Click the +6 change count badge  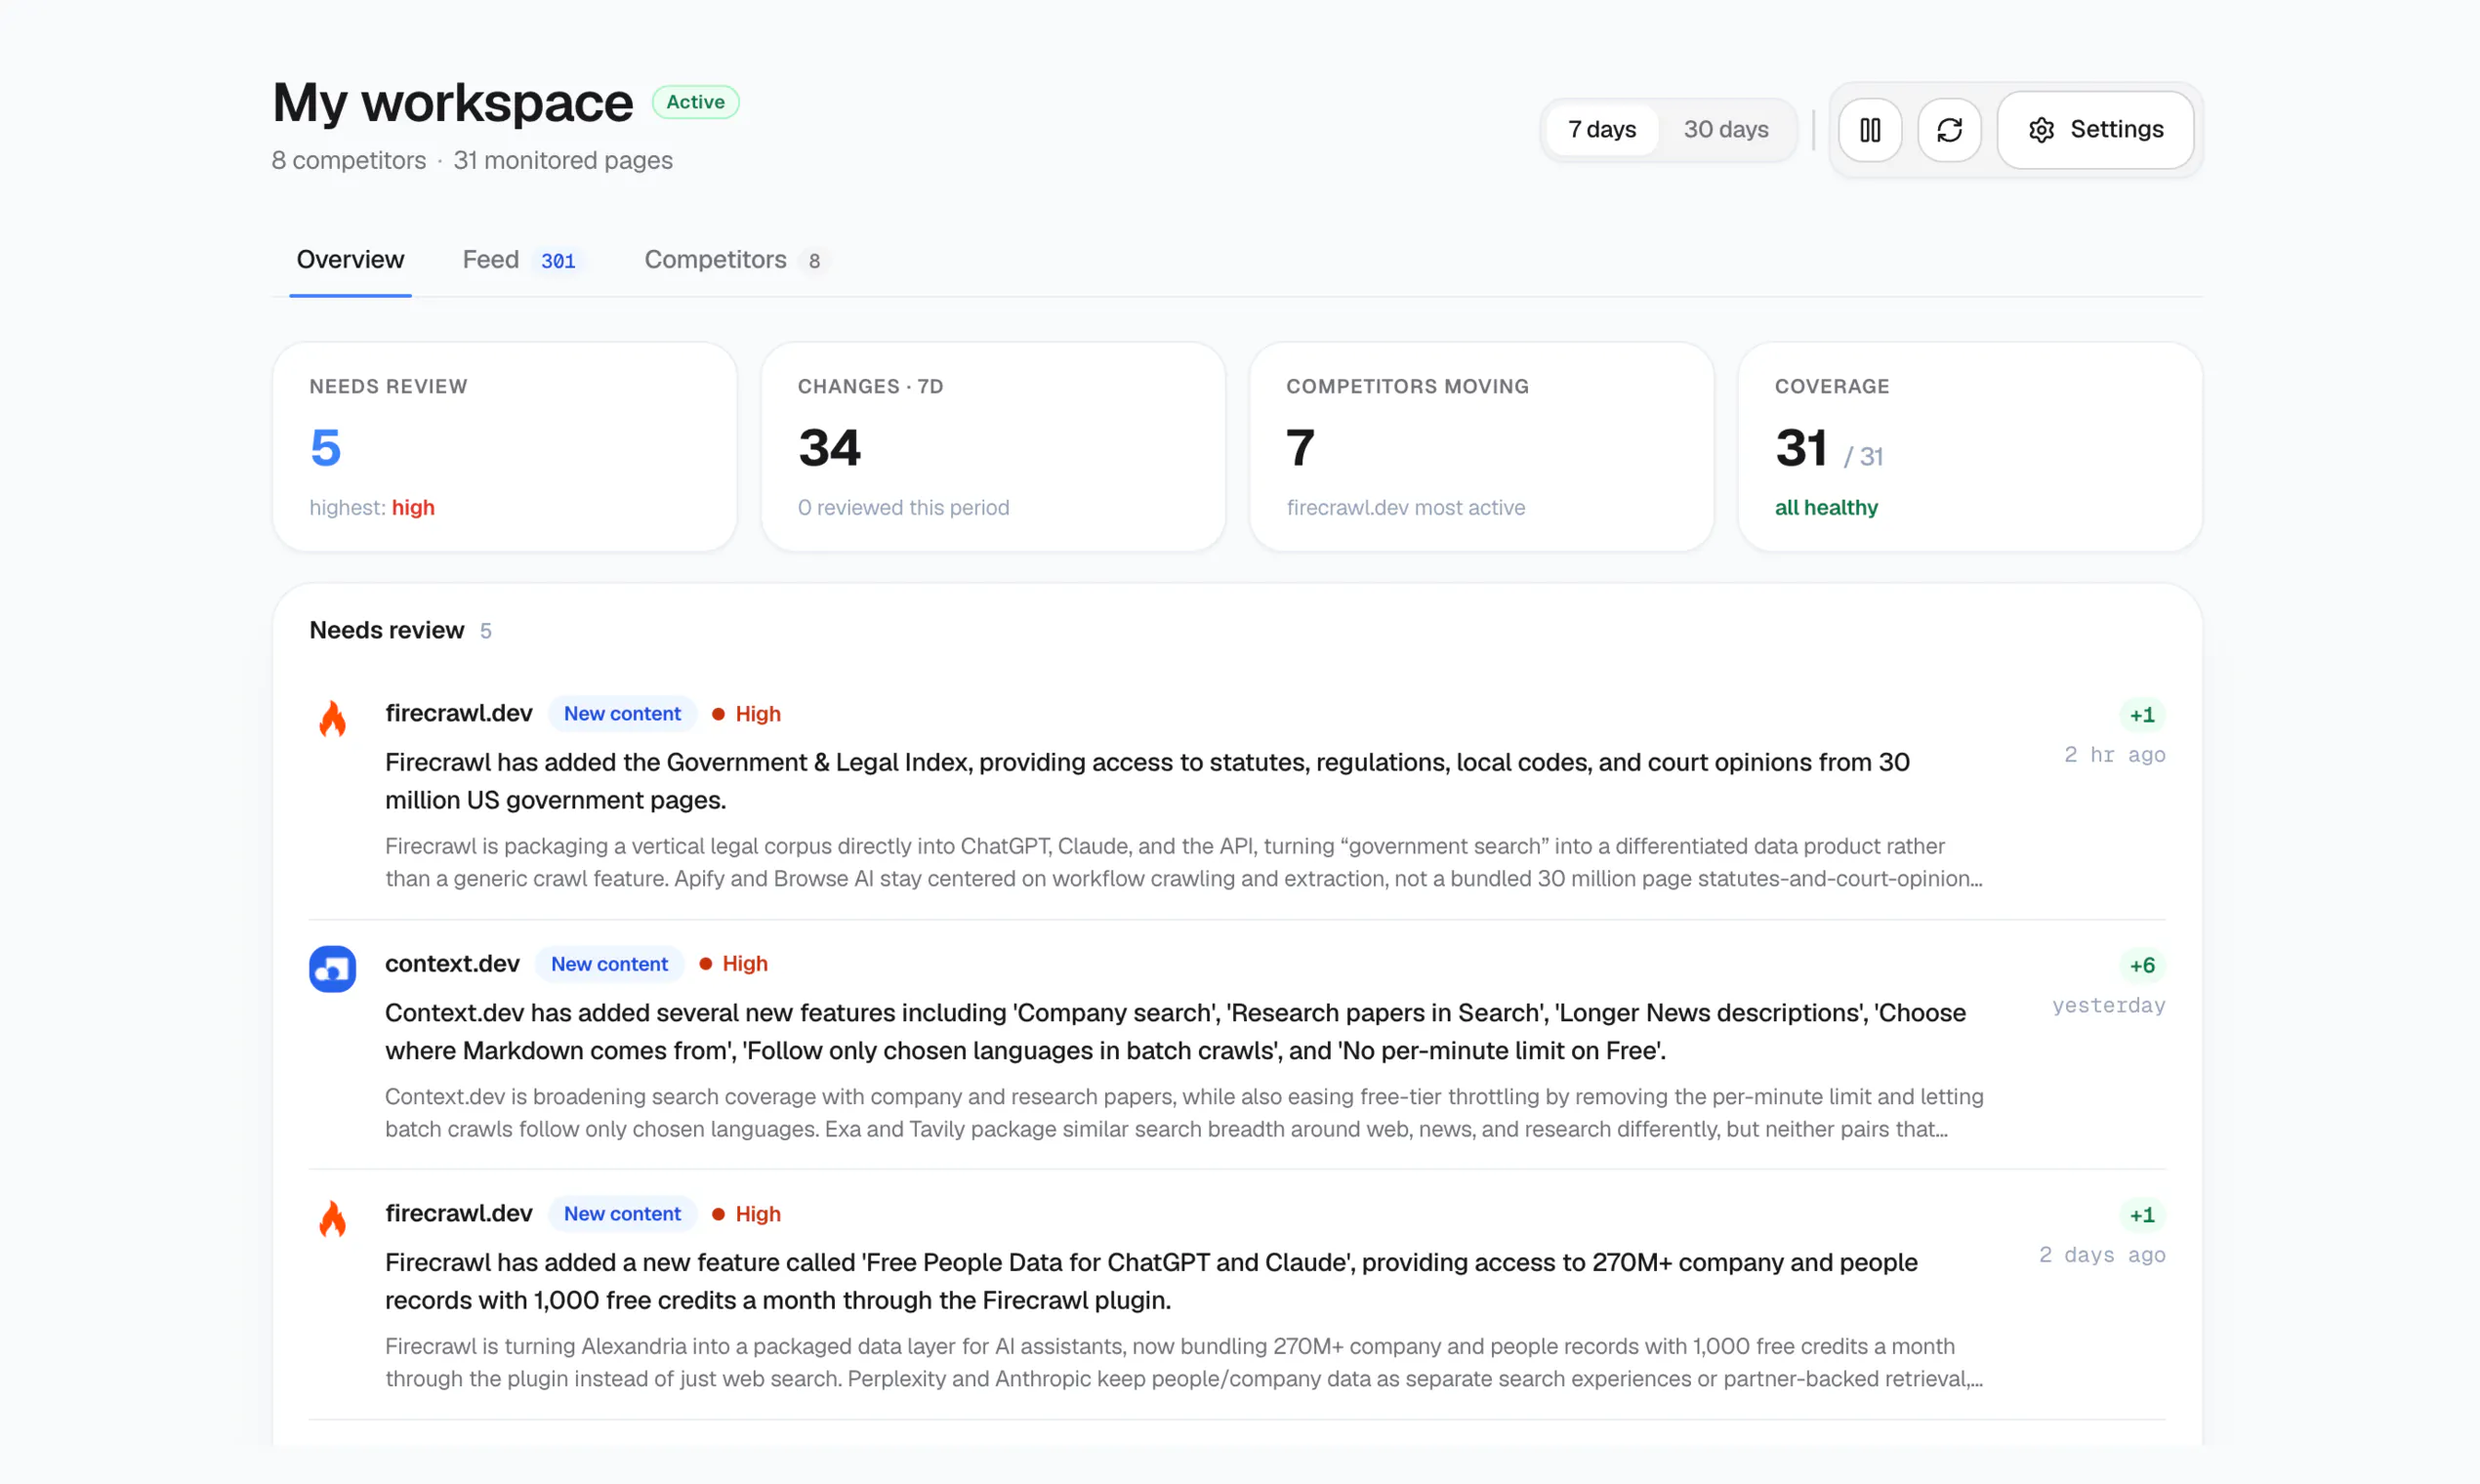click(x=2142, y=965)
